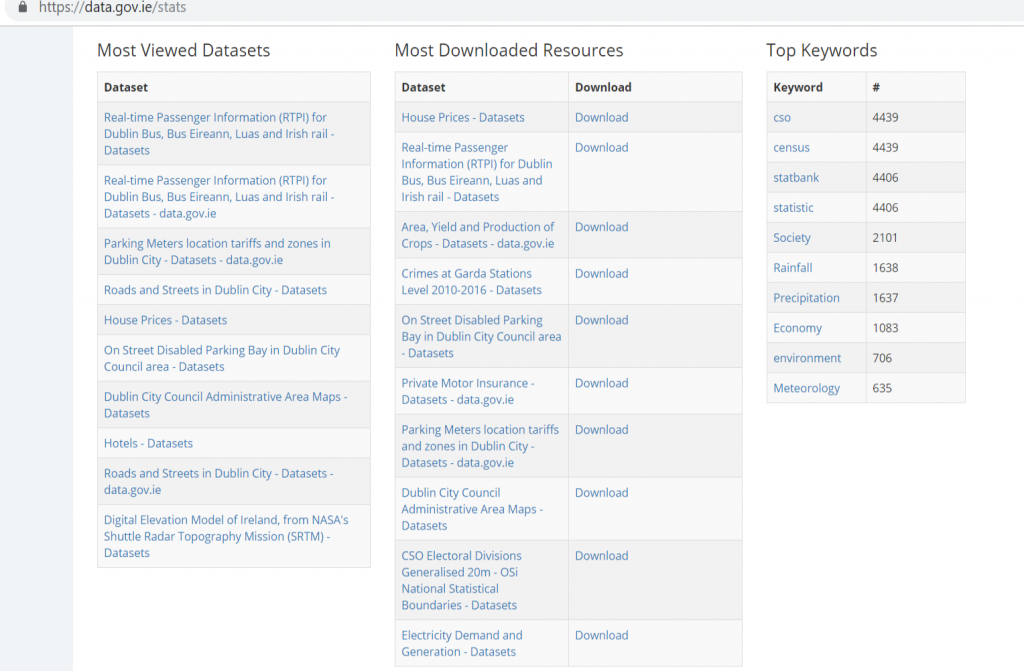Open RTPI dataset link ending 'Datasets - data.gov.ie'
Screen dimensions: 1024x671
[219, 197]
